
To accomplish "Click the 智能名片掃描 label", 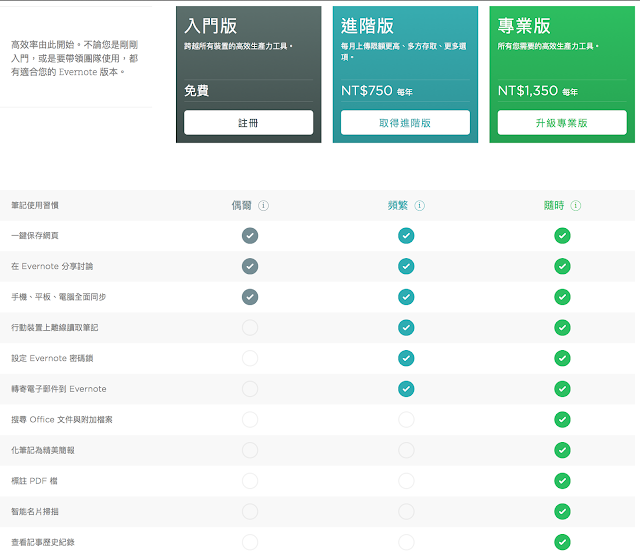I will [x=35, y=512].
